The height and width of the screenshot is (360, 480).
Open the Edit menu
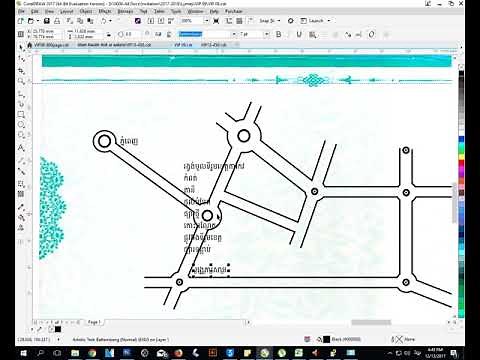(34, 11)
